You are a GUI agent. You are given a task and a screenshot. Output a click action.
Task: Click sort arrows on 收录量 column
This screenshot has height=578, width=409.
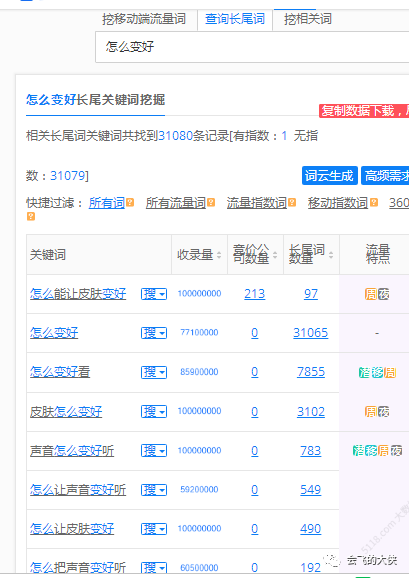219,255
